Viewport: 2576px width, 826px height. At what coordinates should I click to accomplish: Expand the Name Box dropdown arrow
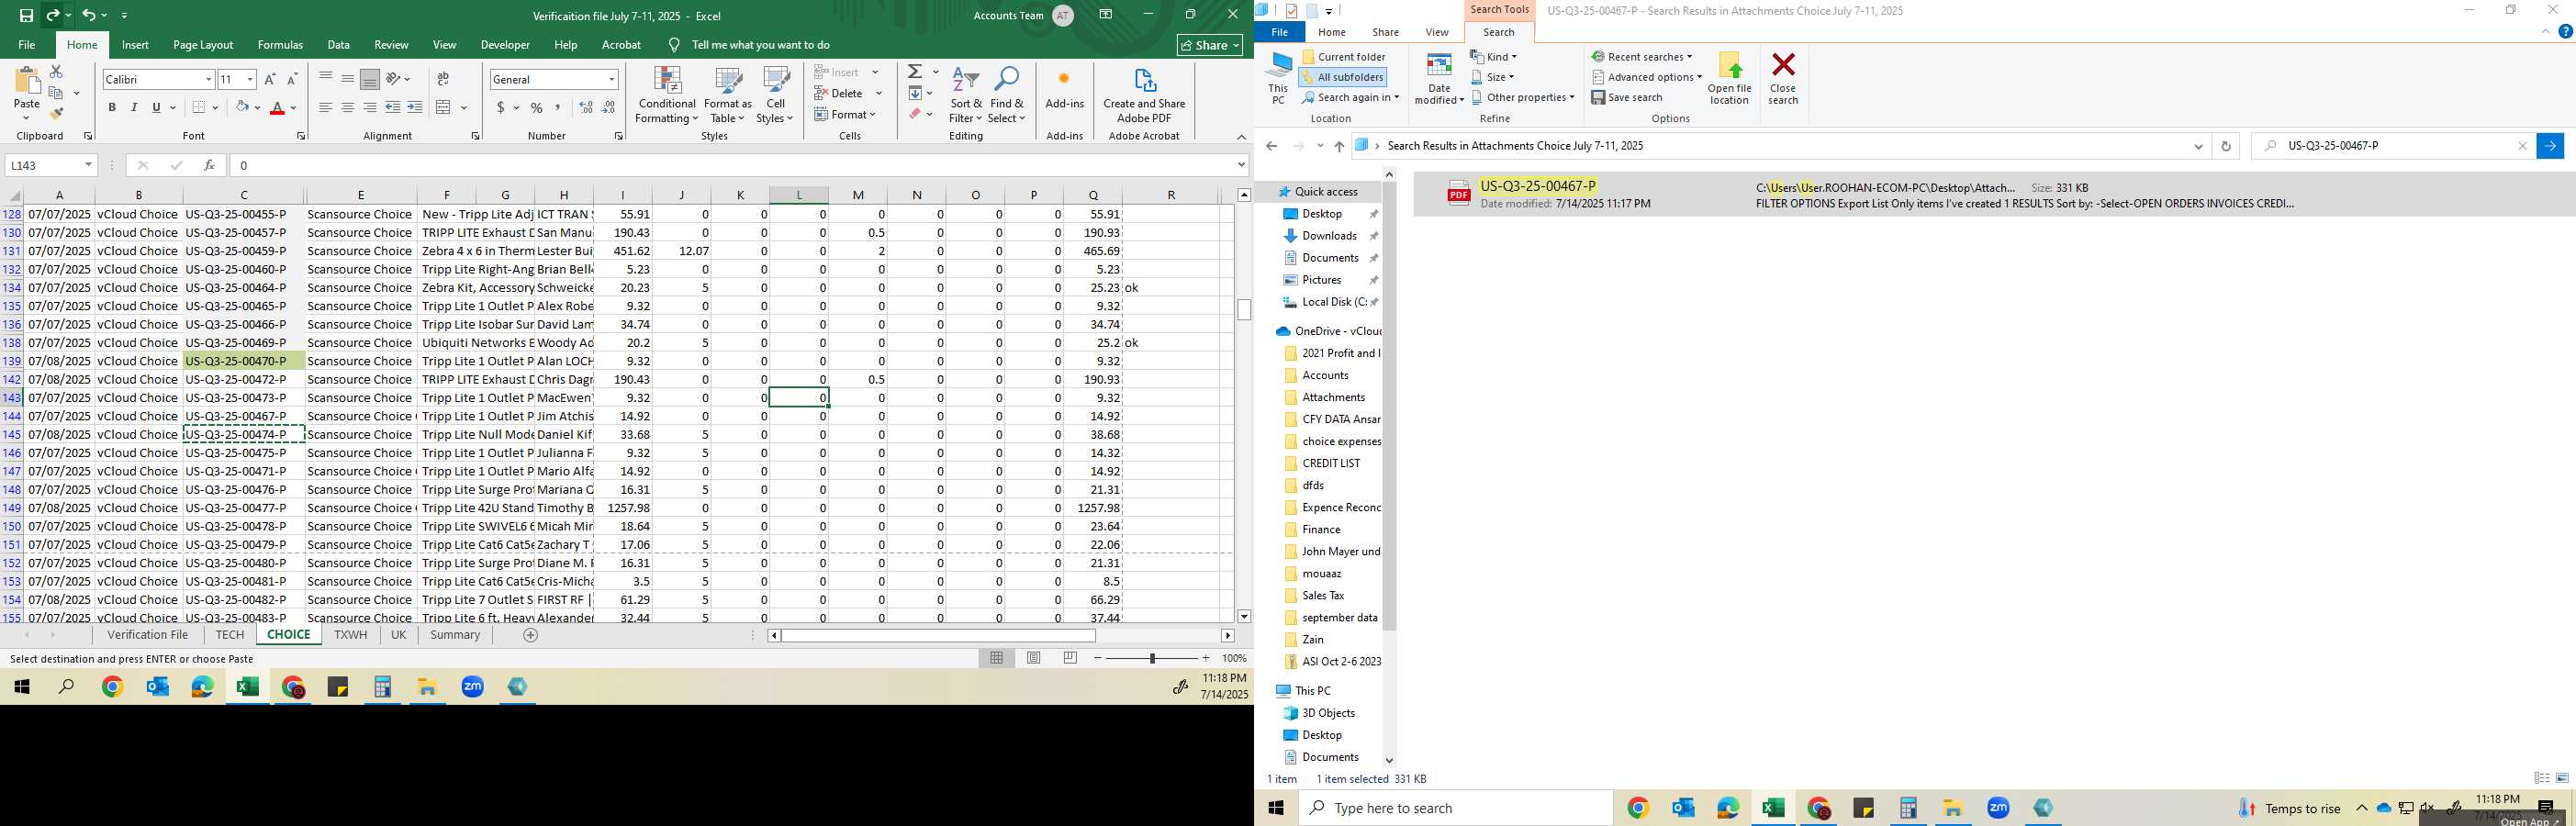(88, 165)
